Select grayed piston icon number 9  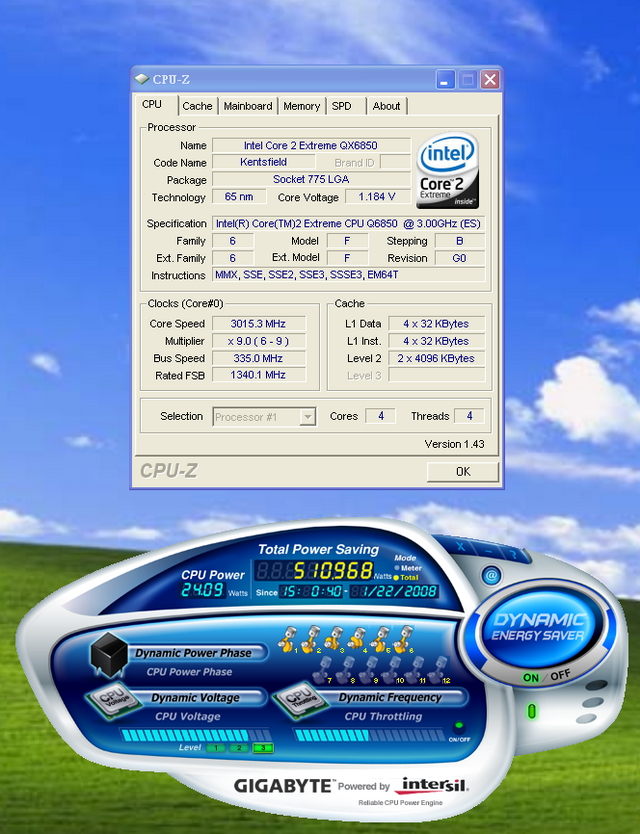pos(369,670)
